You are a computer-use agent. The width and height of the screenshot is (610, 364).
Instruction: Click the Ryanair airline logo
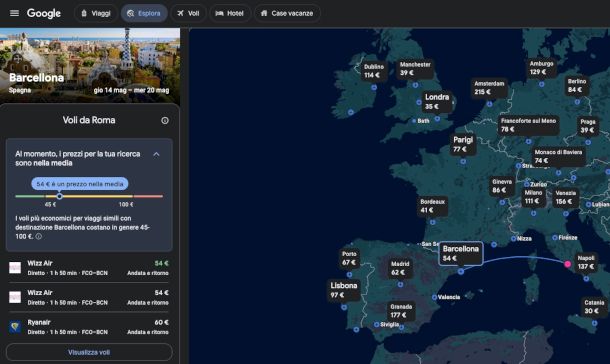(x=15, y=327)
